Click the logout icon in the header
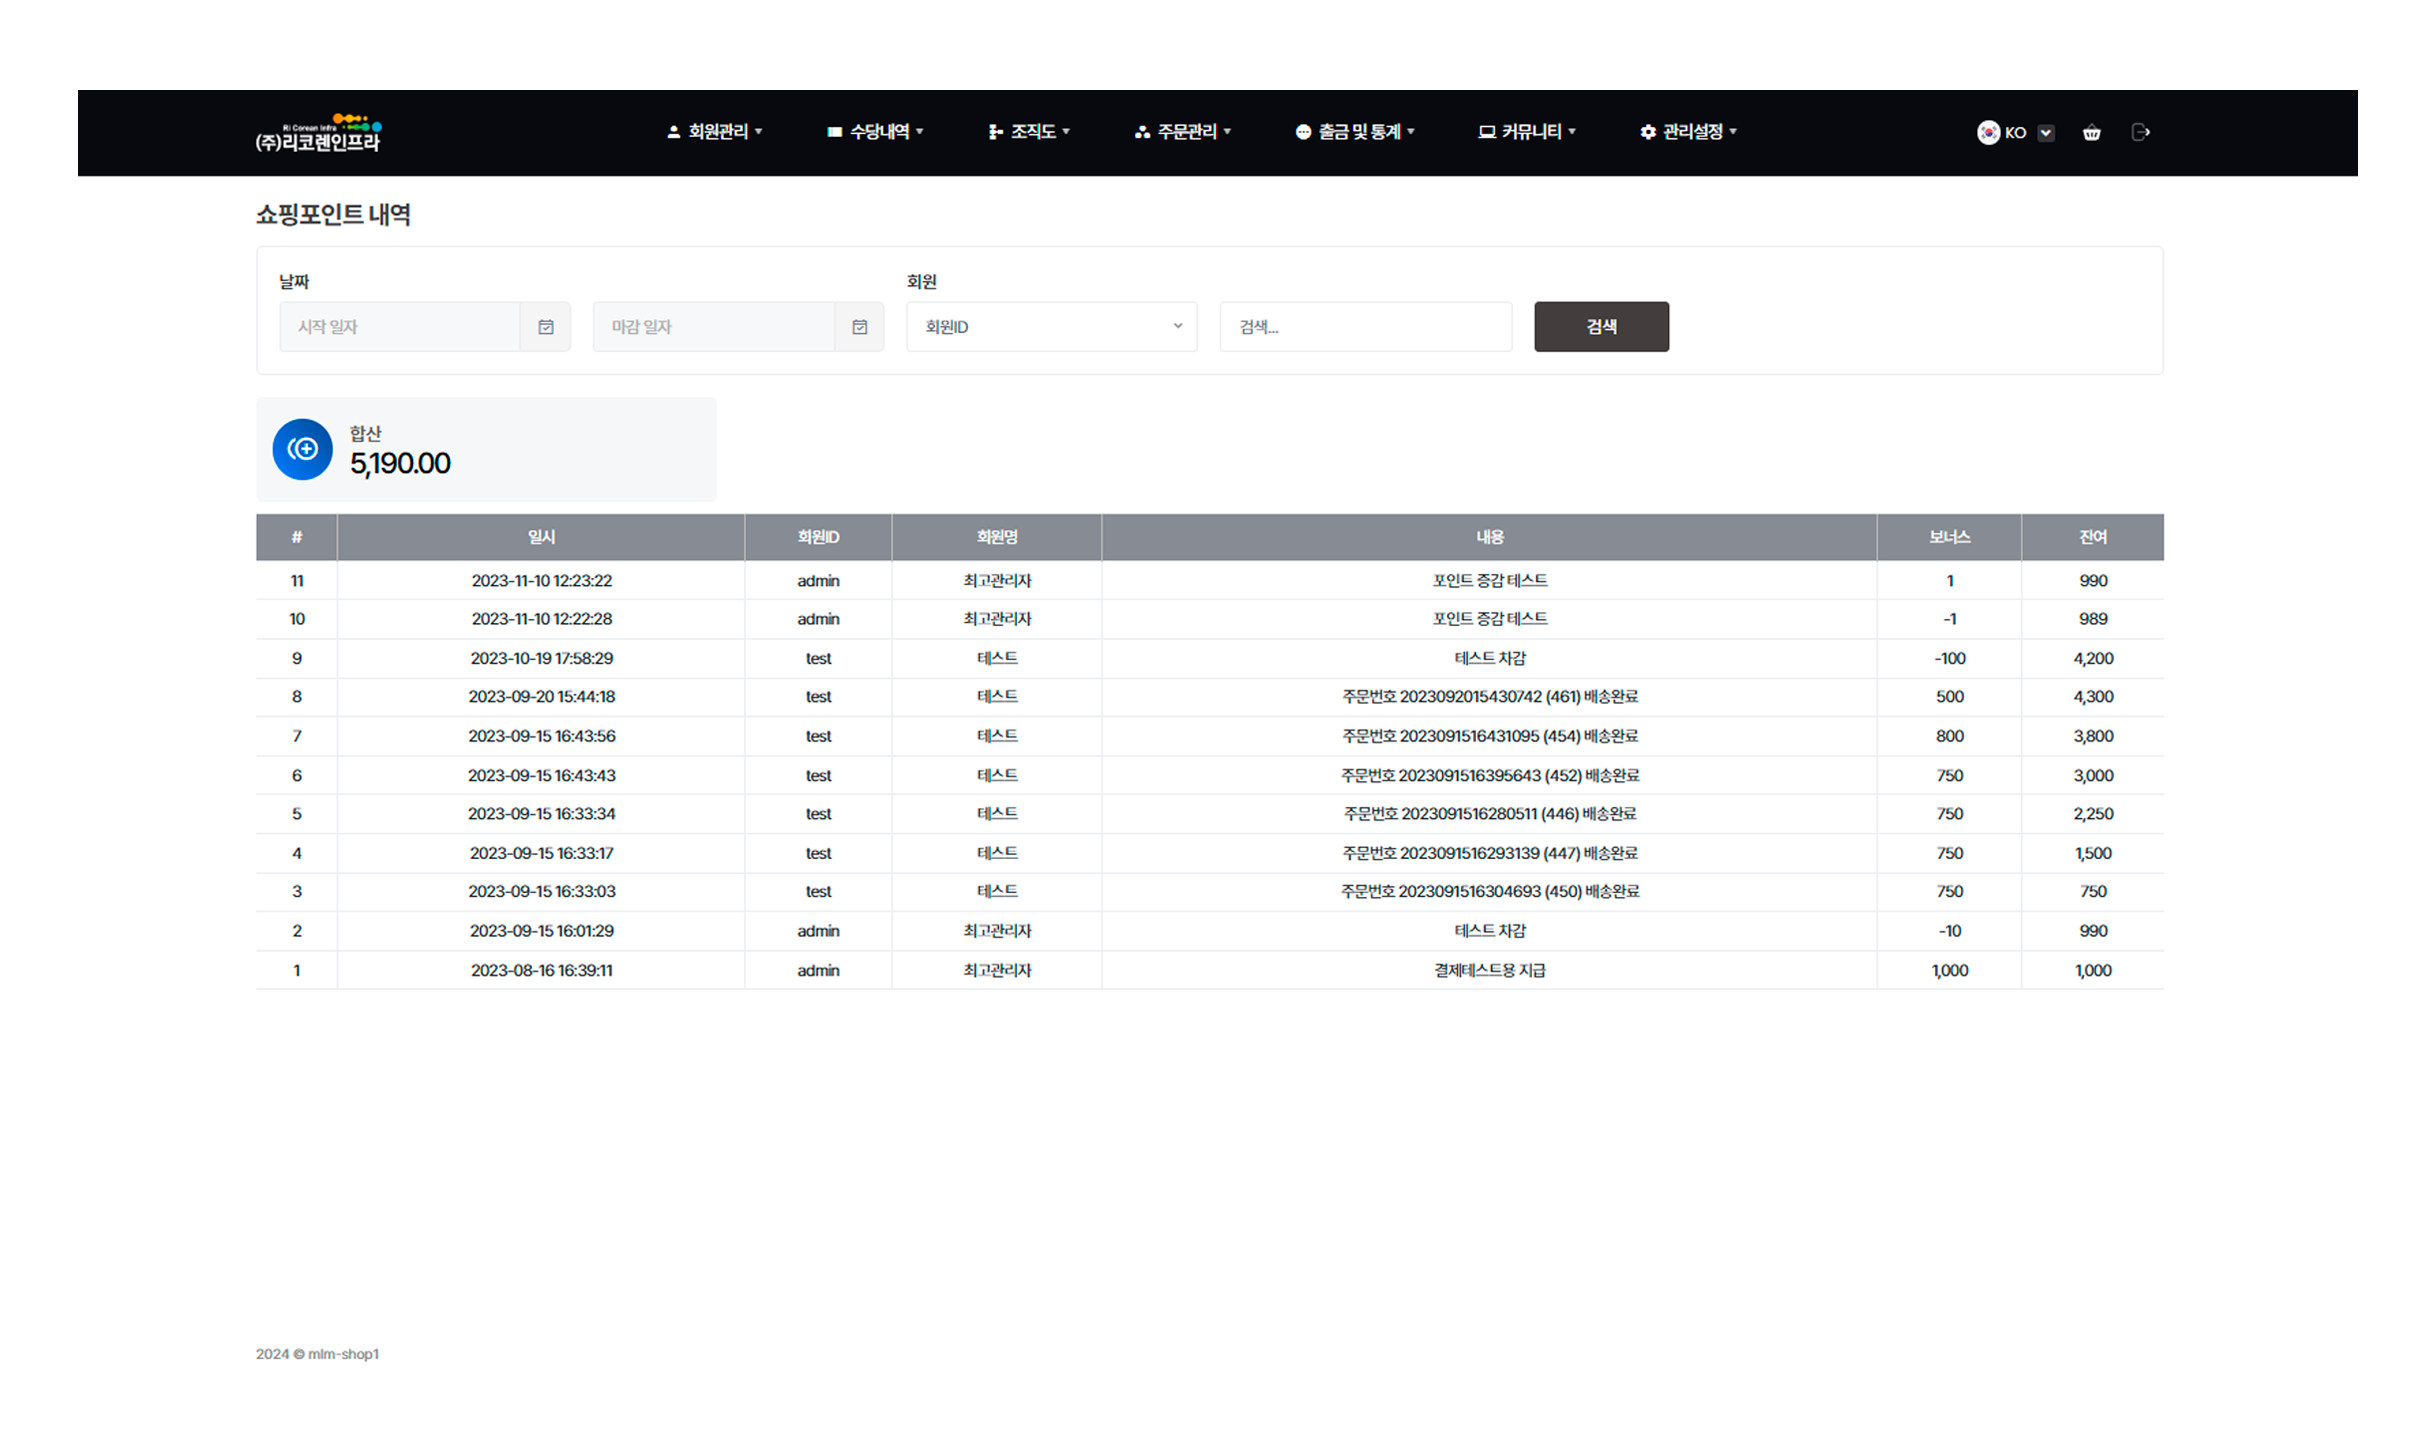The width and height of the screenshot is (2432, 1455). pyautogui.click(x=2140, y=132)
